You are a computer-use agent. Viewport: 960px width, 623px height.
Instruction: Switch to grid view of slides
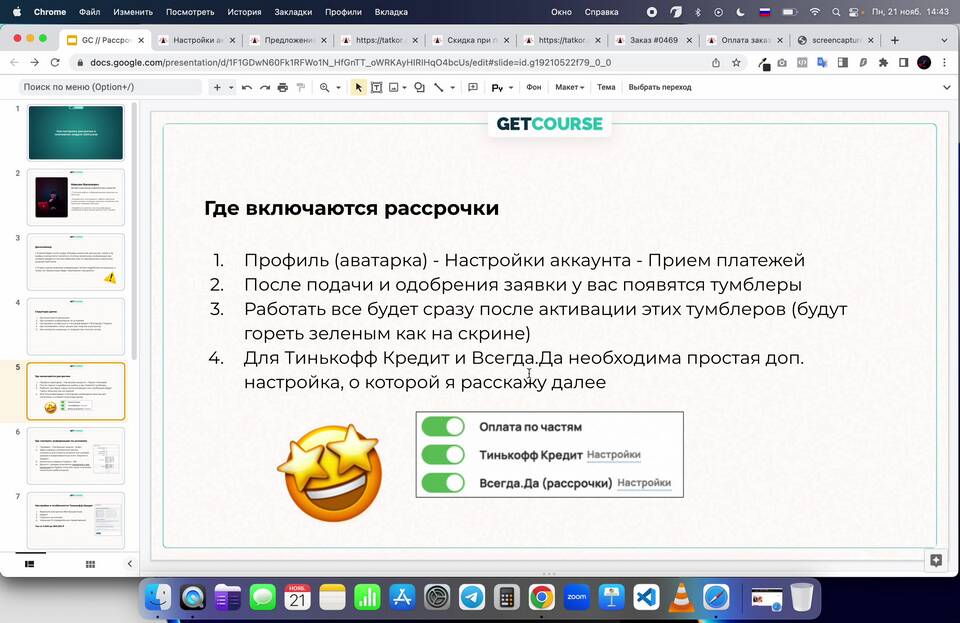point(90,564)
